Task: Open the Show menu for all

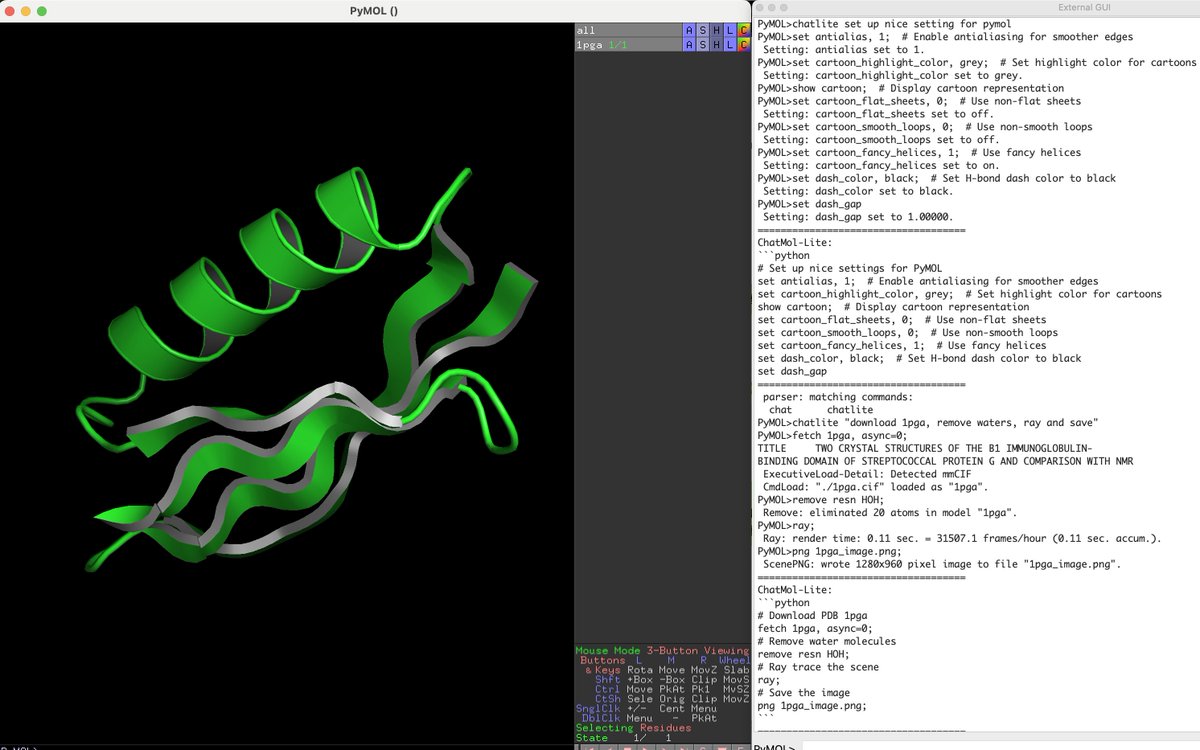Action: (702, 30)
